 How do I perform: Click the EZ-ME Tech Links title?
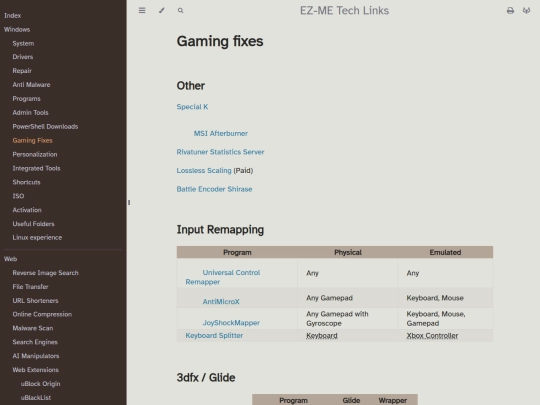(344, 11)
